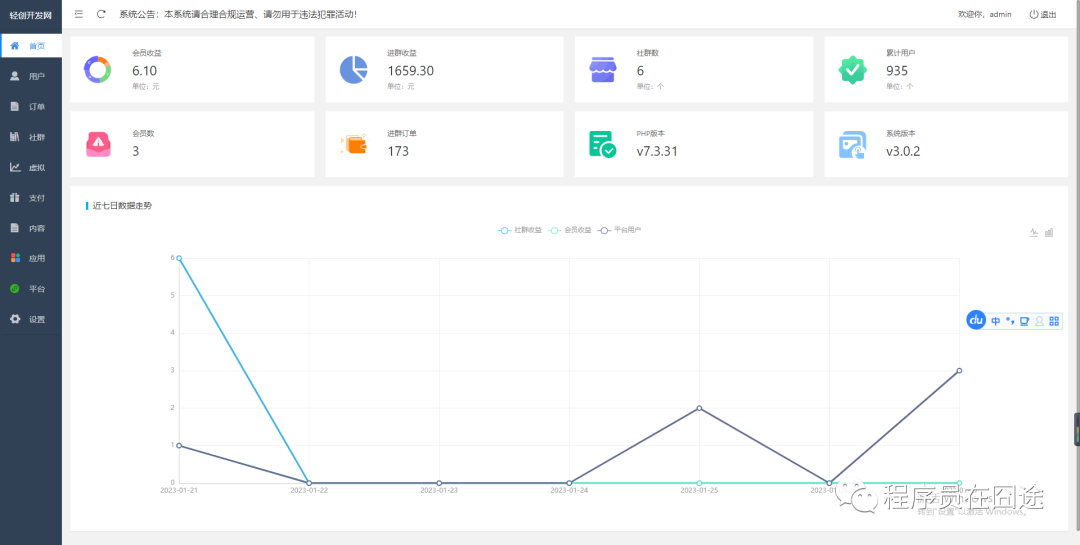Click the 退出 logout button

1043,14
